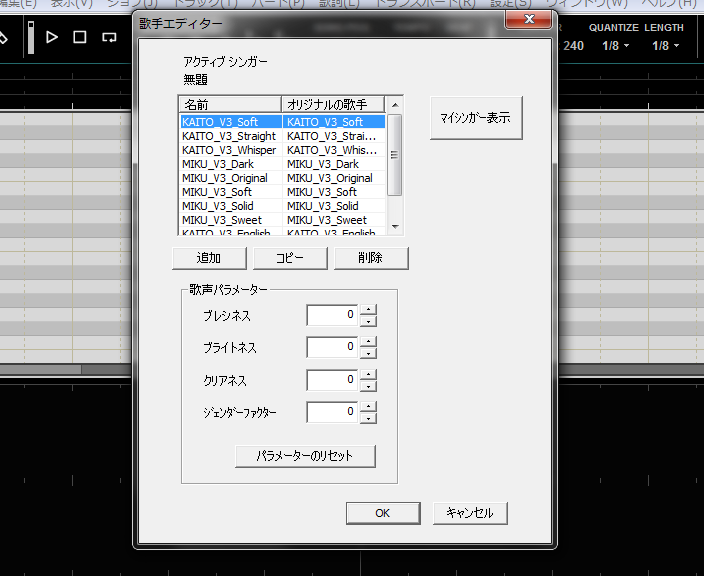Screen dimensions: 704x576
Task: Select MIKU_V3_Soft singer row
Action: point(282,192)
